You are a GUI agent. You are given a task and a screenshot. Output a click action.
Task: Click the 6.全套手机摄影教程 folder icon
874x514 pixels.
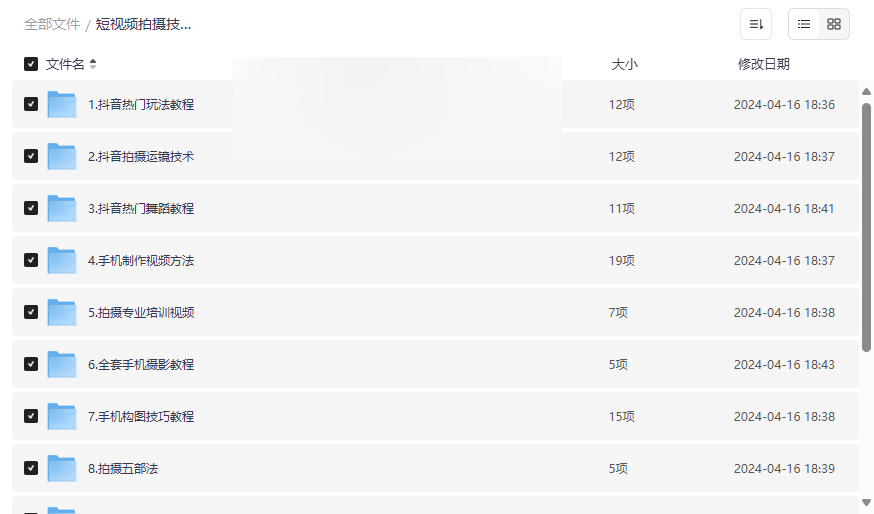click(62, 364)
